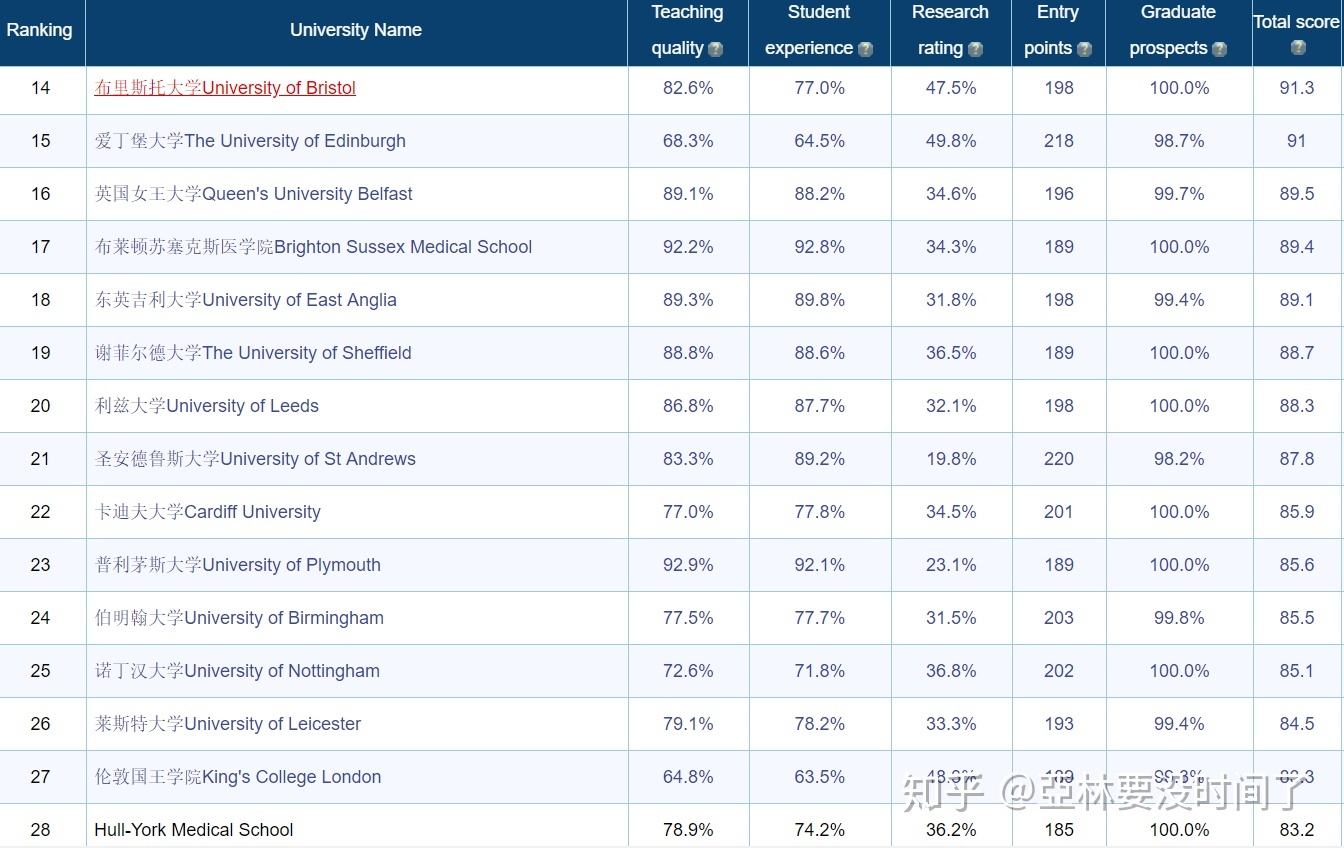Select Belfast graduate prospects 99.7%
The width and height of the screenshot is (1344, 848).
click(x=1179, y=194)
